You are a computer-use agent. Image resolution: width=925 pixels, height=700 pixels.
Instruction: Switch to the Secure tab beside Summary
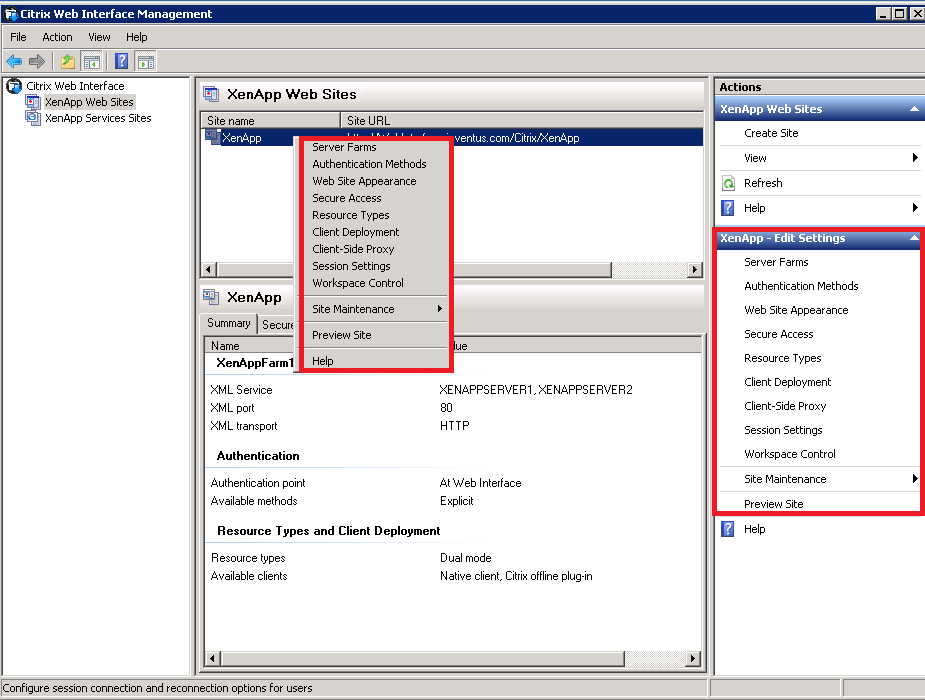pos(277,325)
